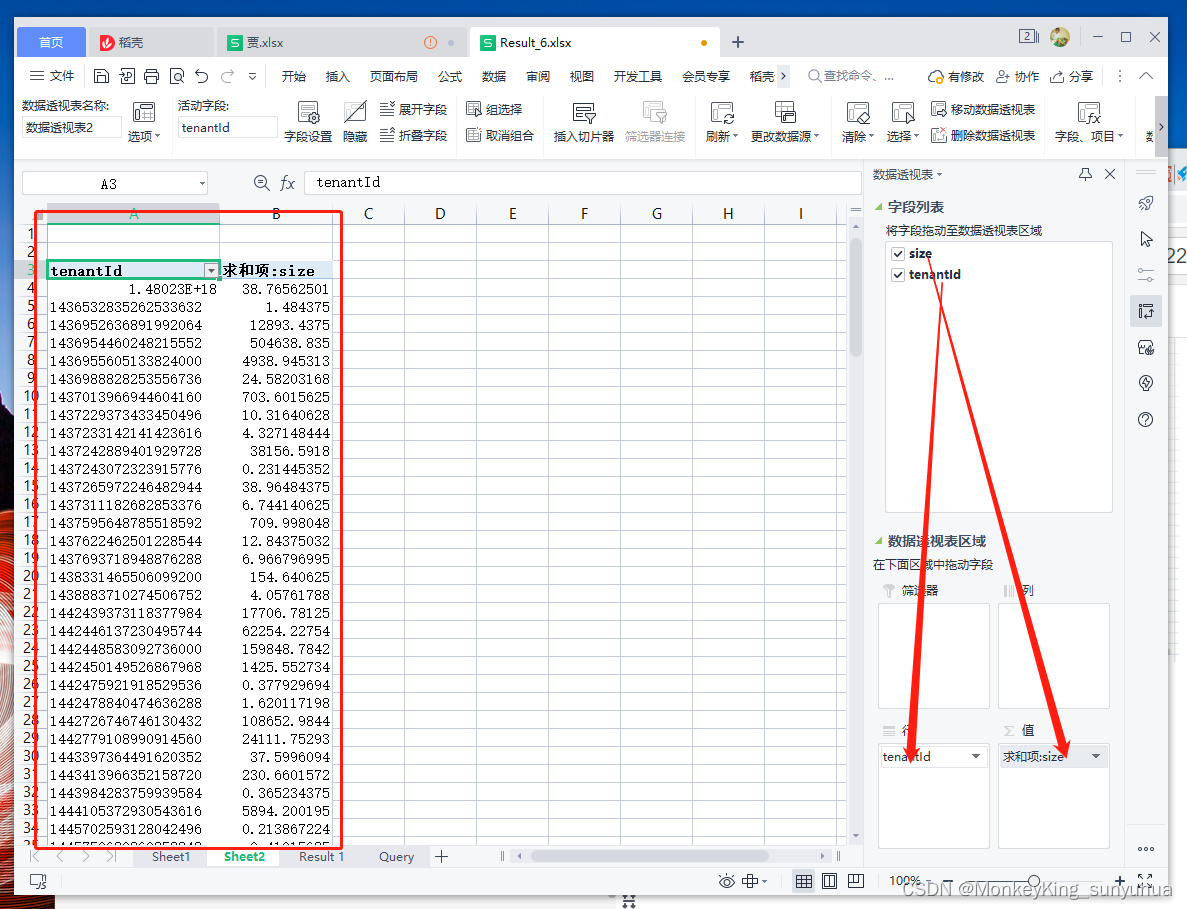Viewport: 1187px width, 909px height.
Task: Click the Save icon in quick toolbar
Action: point(101,76)
